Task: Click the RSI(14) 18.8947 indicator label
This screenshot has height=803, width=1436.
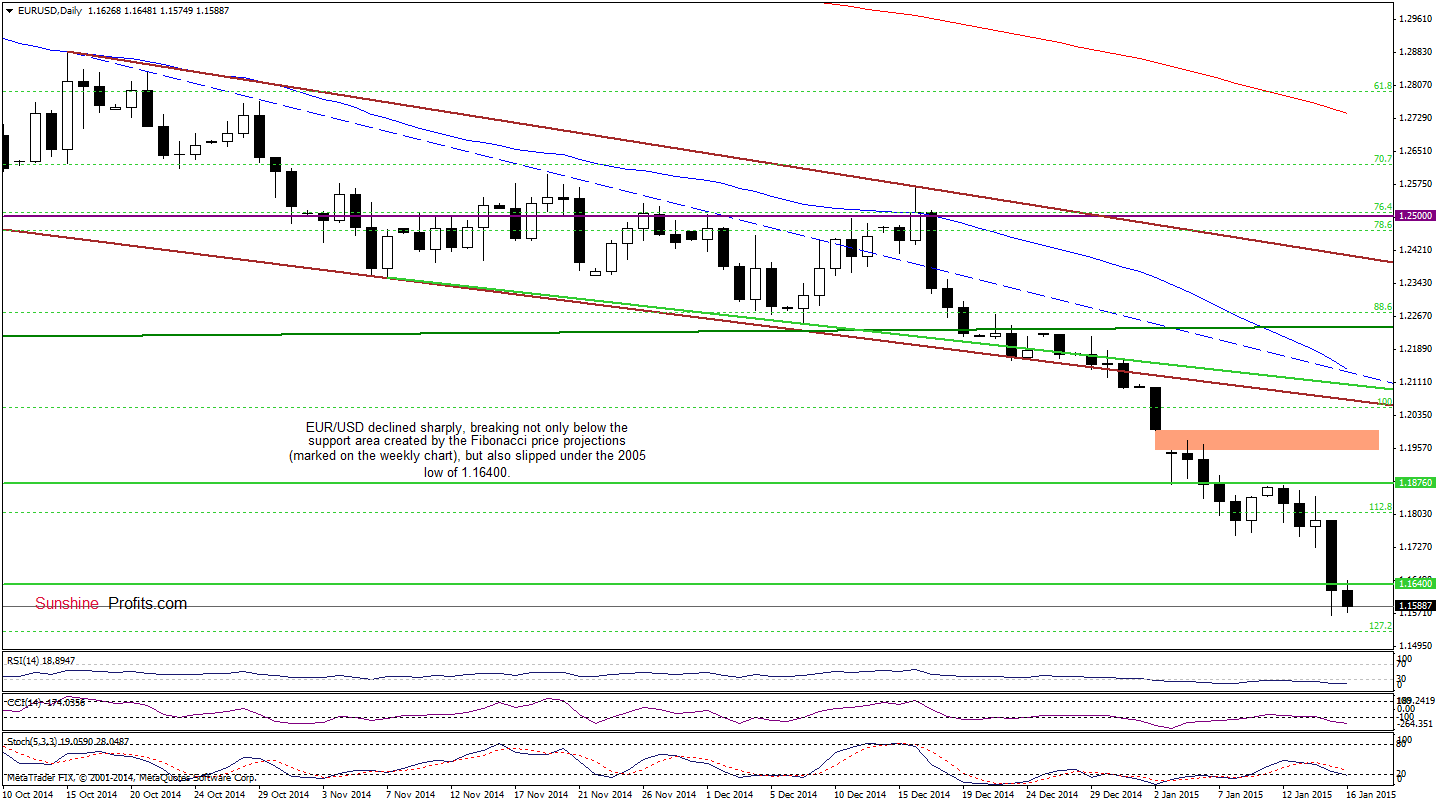Action: tap(41, 661)
